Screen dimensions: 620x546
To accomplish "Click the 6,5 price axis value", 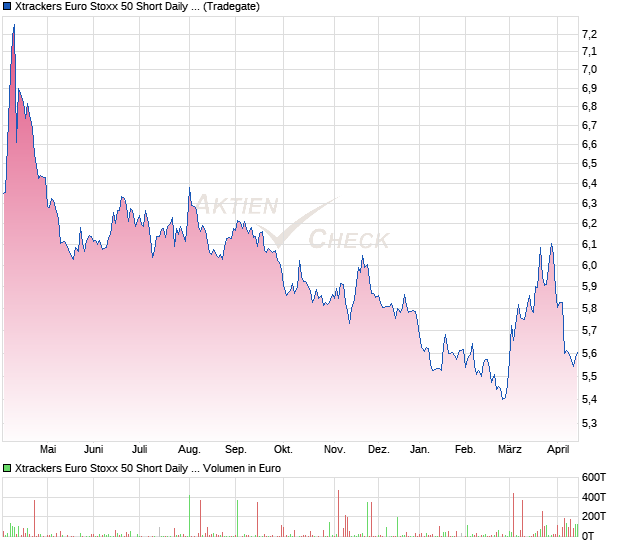I will point(590,163).
